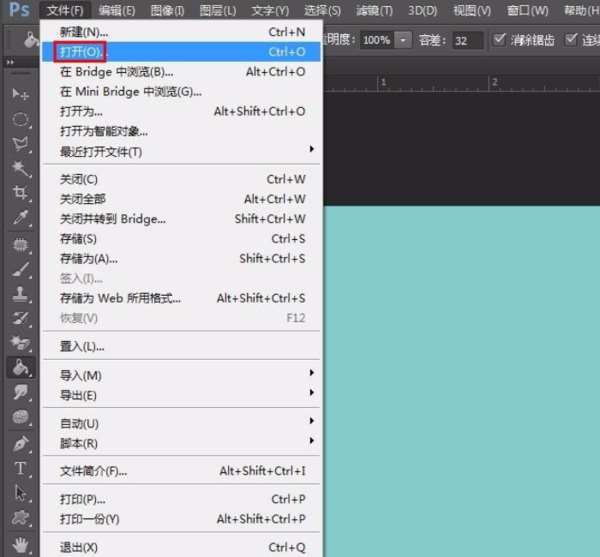Select the Smudge tool
Screen dimensions: 600x557
(20, 393)
